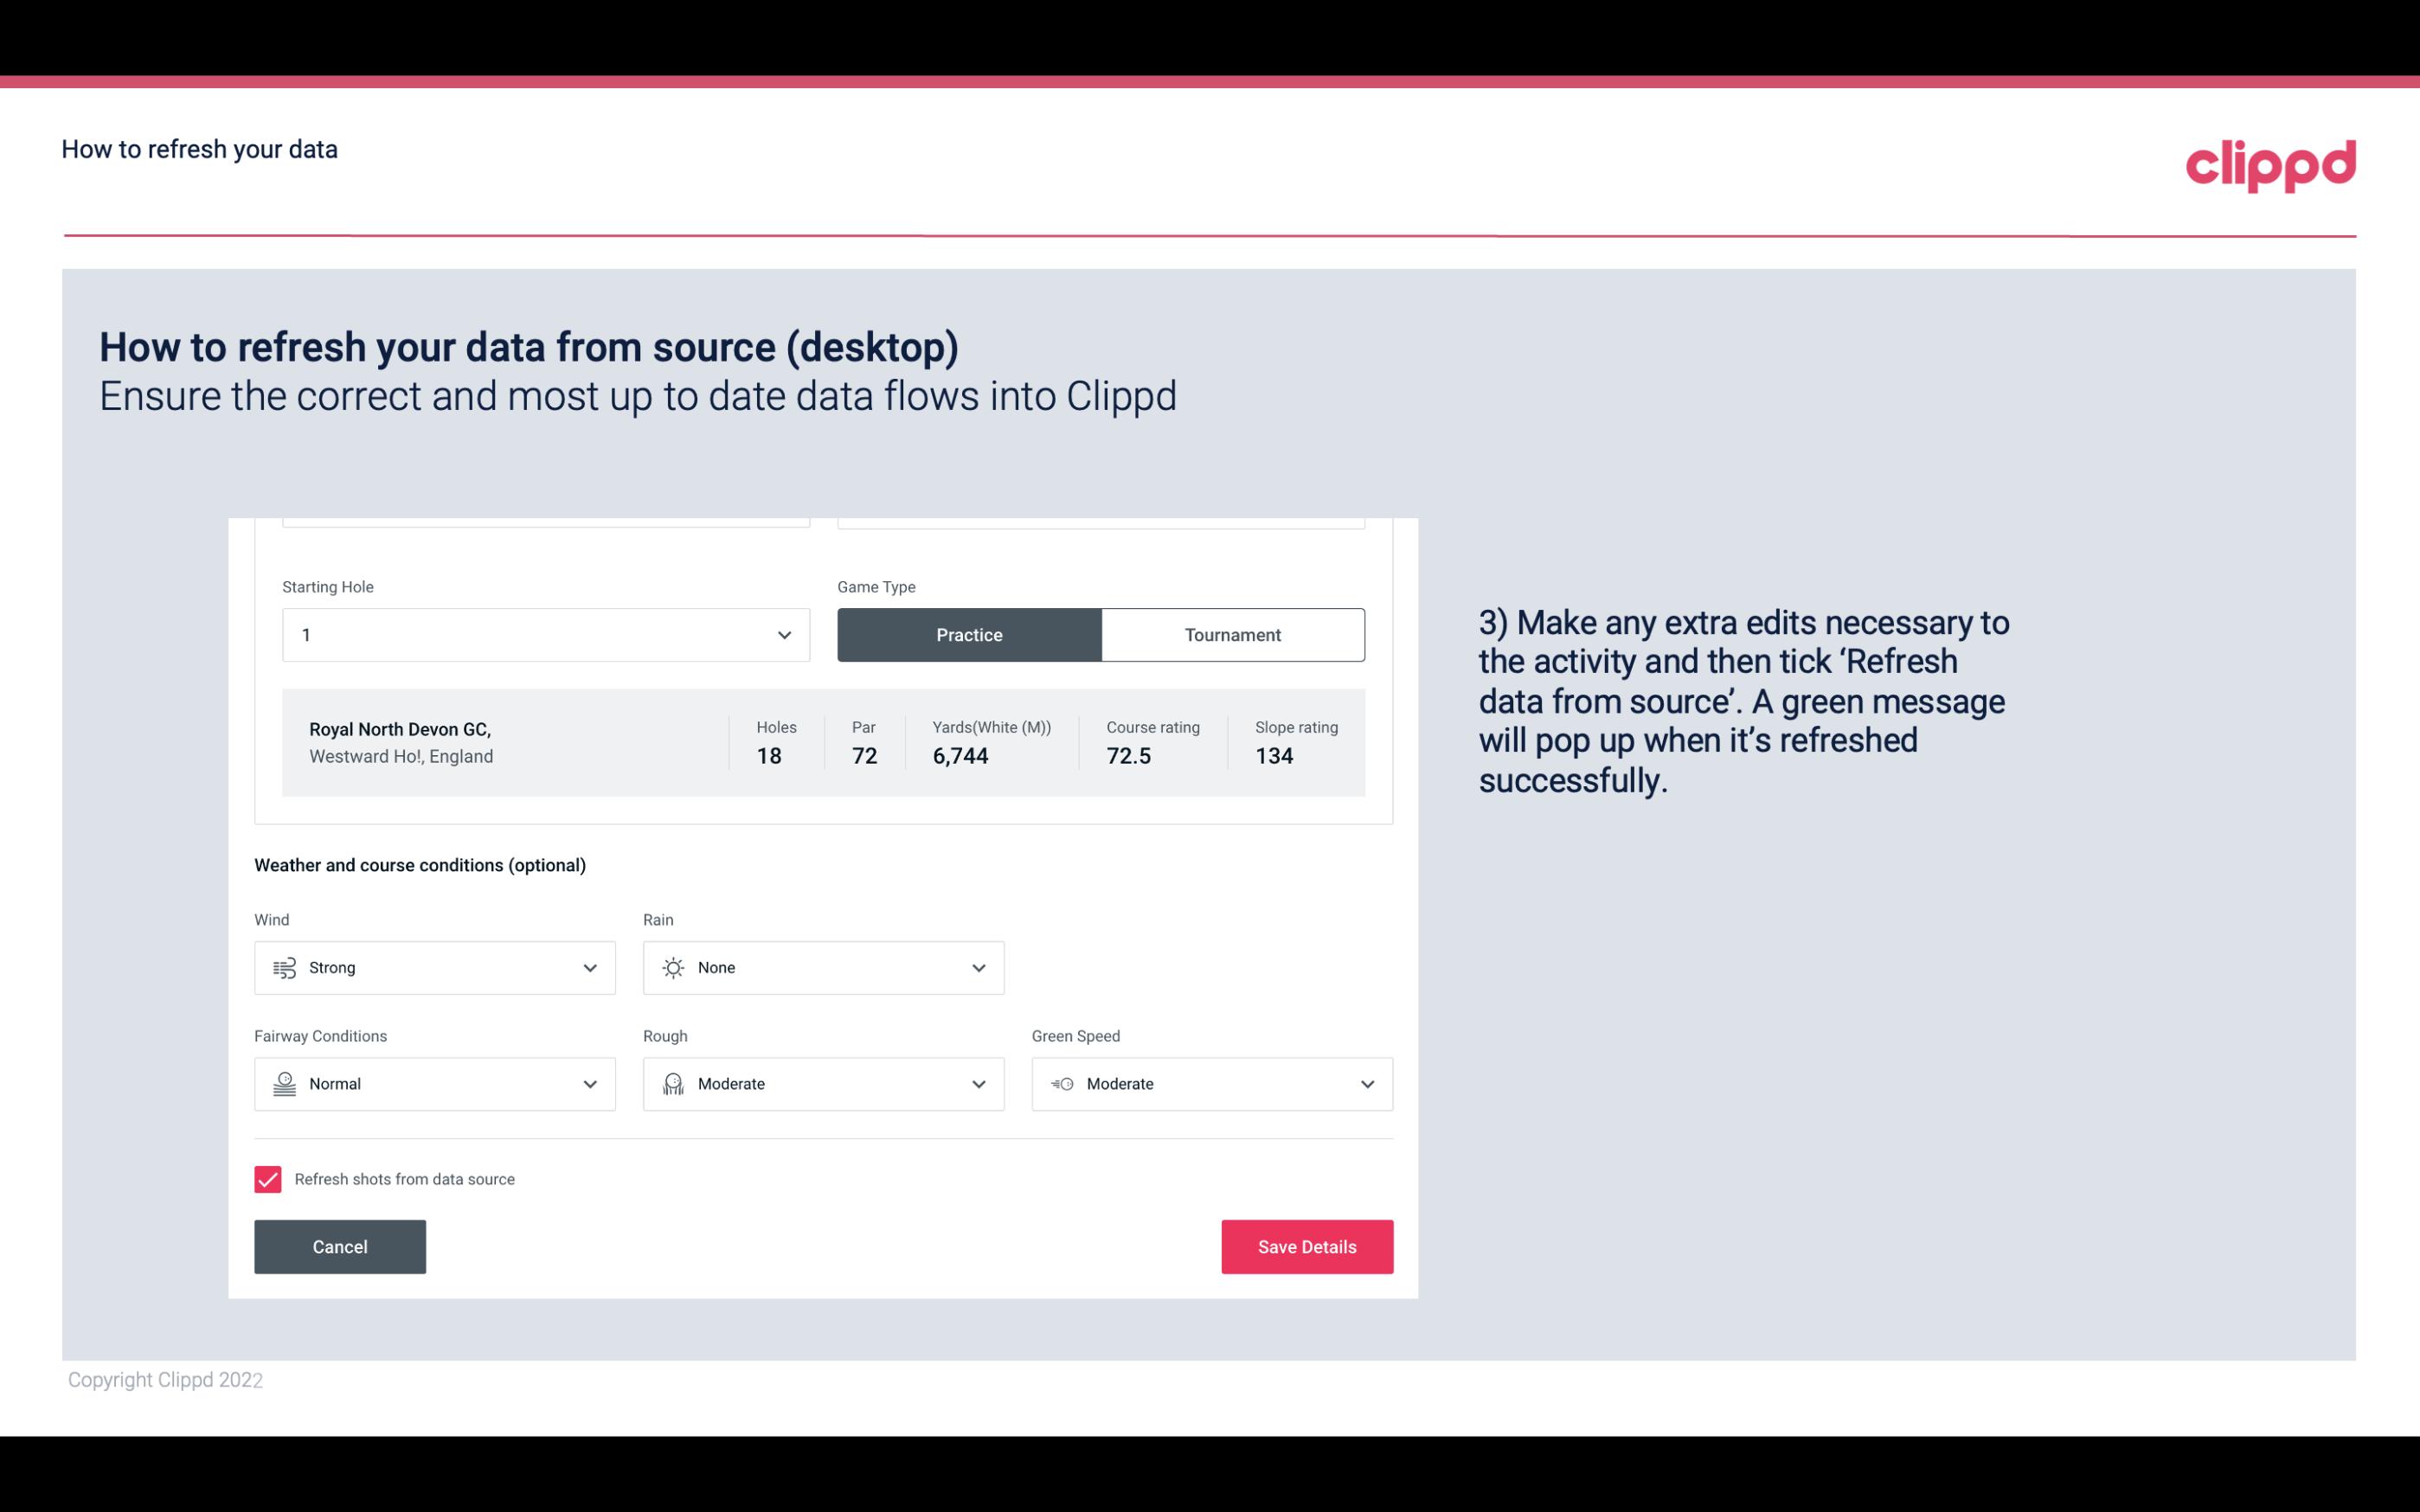Click the Cancel button

[340, 1246]
